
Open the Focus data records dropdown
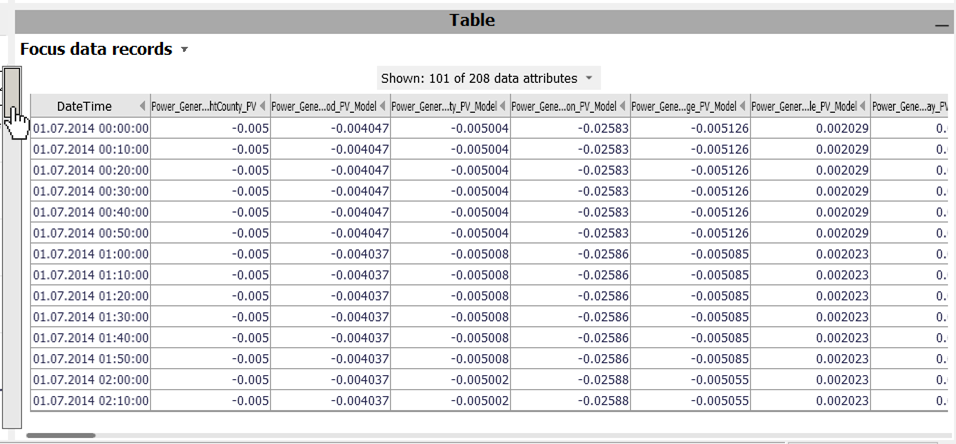pos(184,50)
